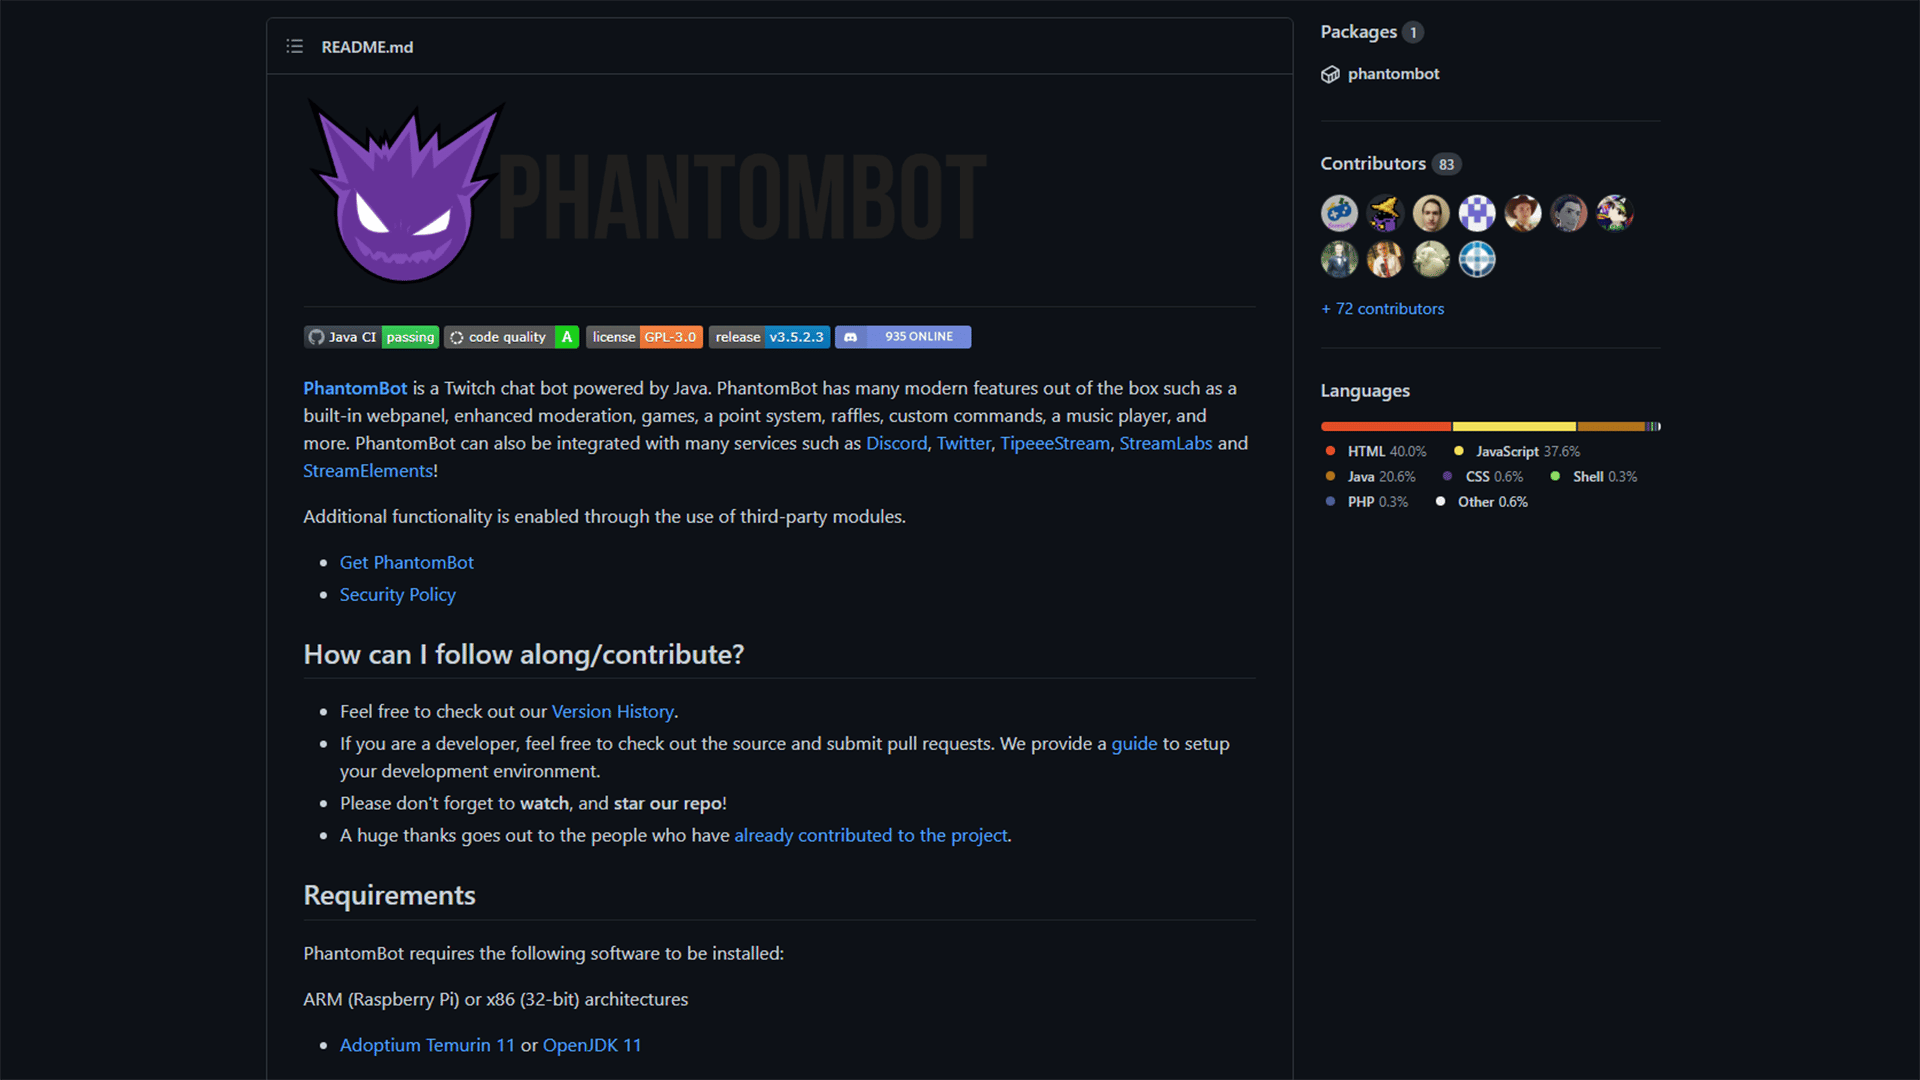The image size is (1920, 1080).
Task: Click the GPL-3.0 license badge
Action: click(644, 337)
